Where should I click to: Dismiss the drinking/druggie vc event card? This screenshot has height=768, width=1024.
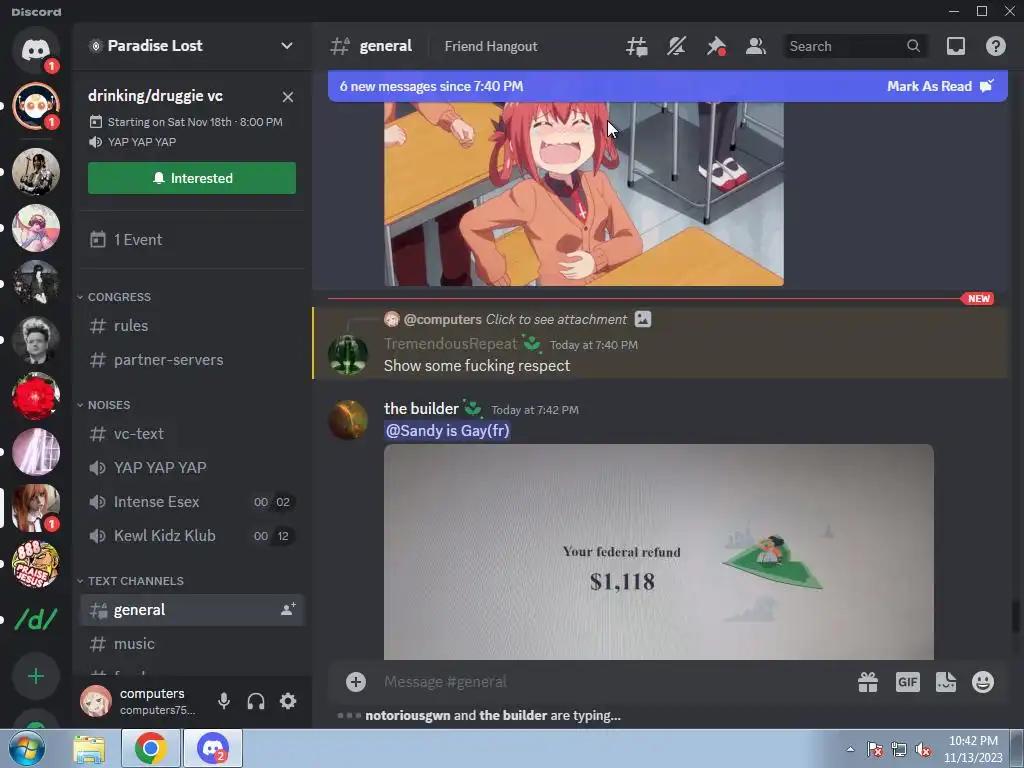point(287,97)
